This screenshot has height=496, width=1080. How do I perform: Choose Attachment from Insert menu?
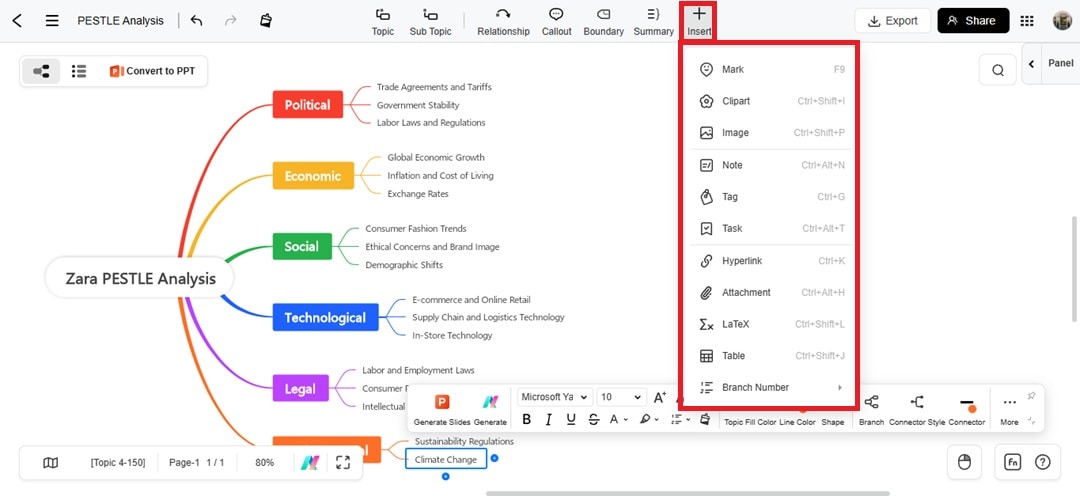[771, 293]
